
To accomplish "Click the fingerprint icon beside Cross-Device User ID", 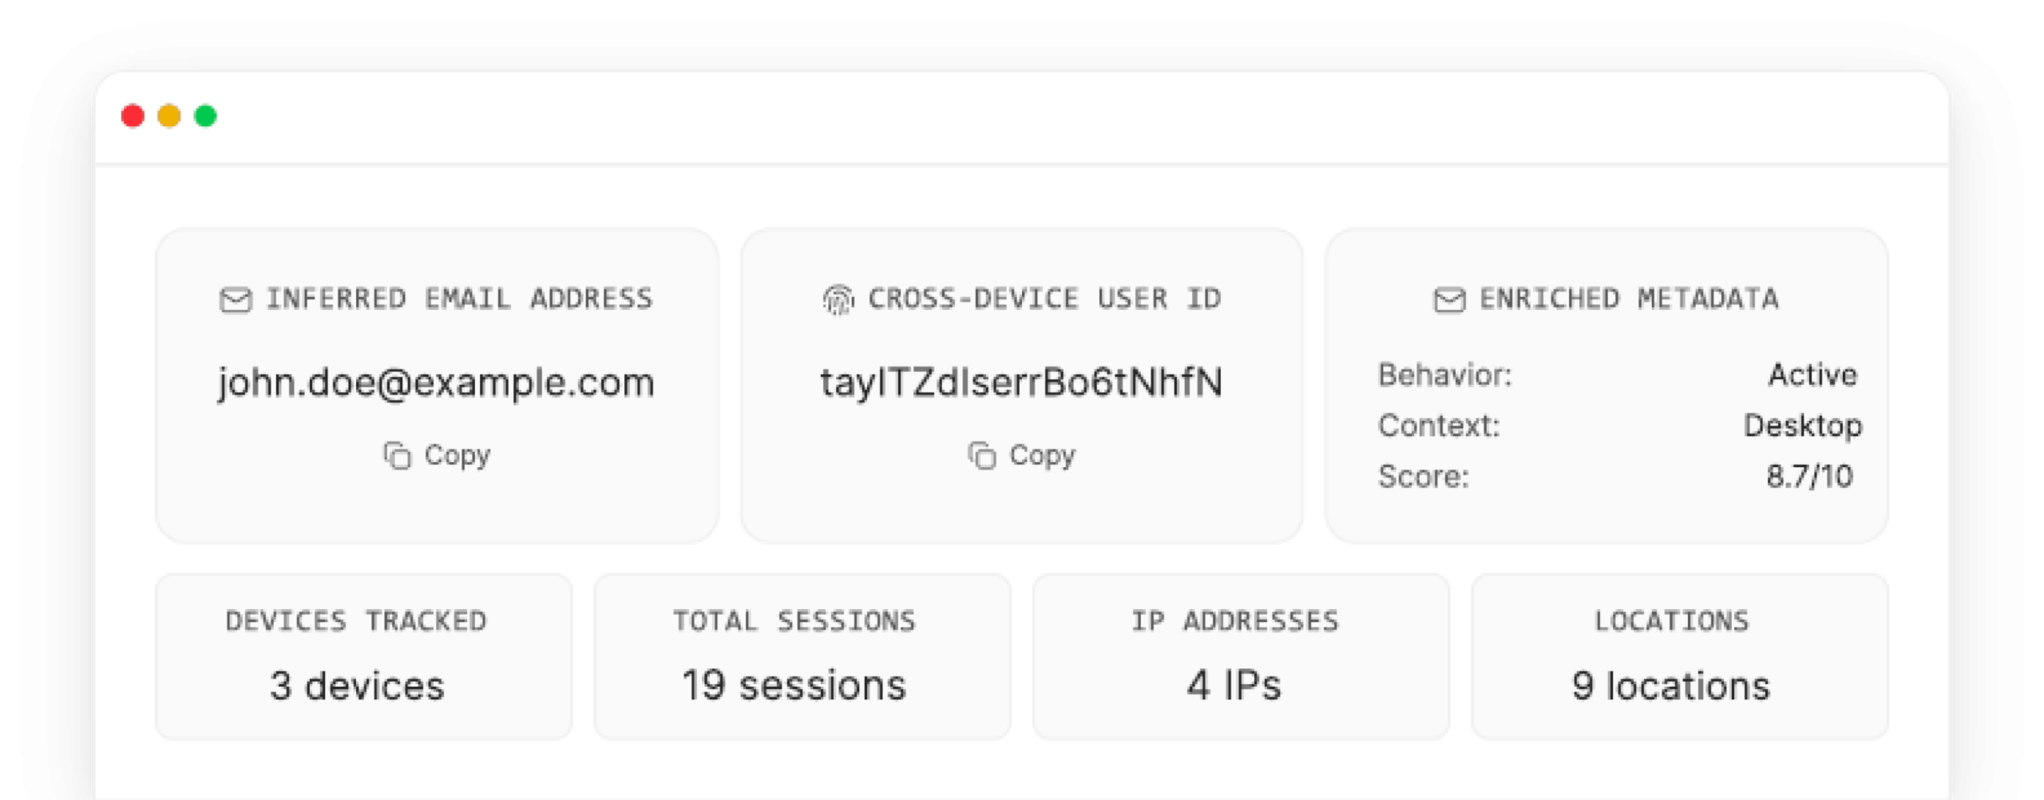I will point(838,300).
